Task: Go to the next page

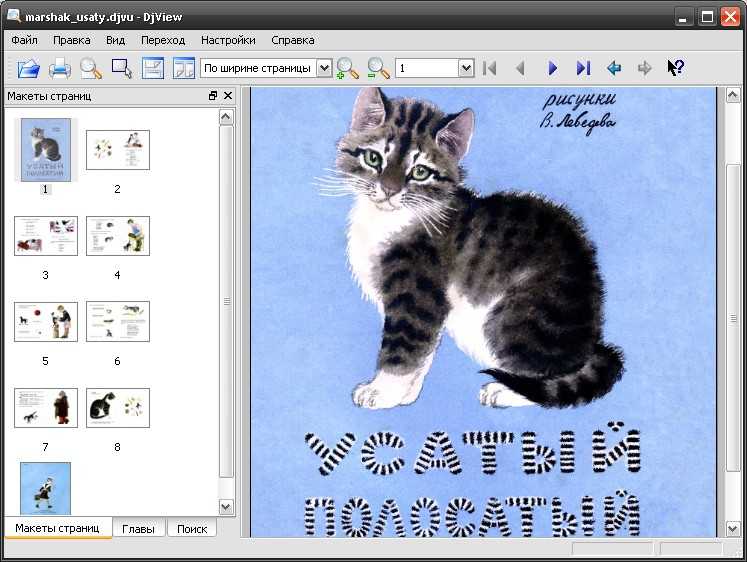Action: pos(552,68)
